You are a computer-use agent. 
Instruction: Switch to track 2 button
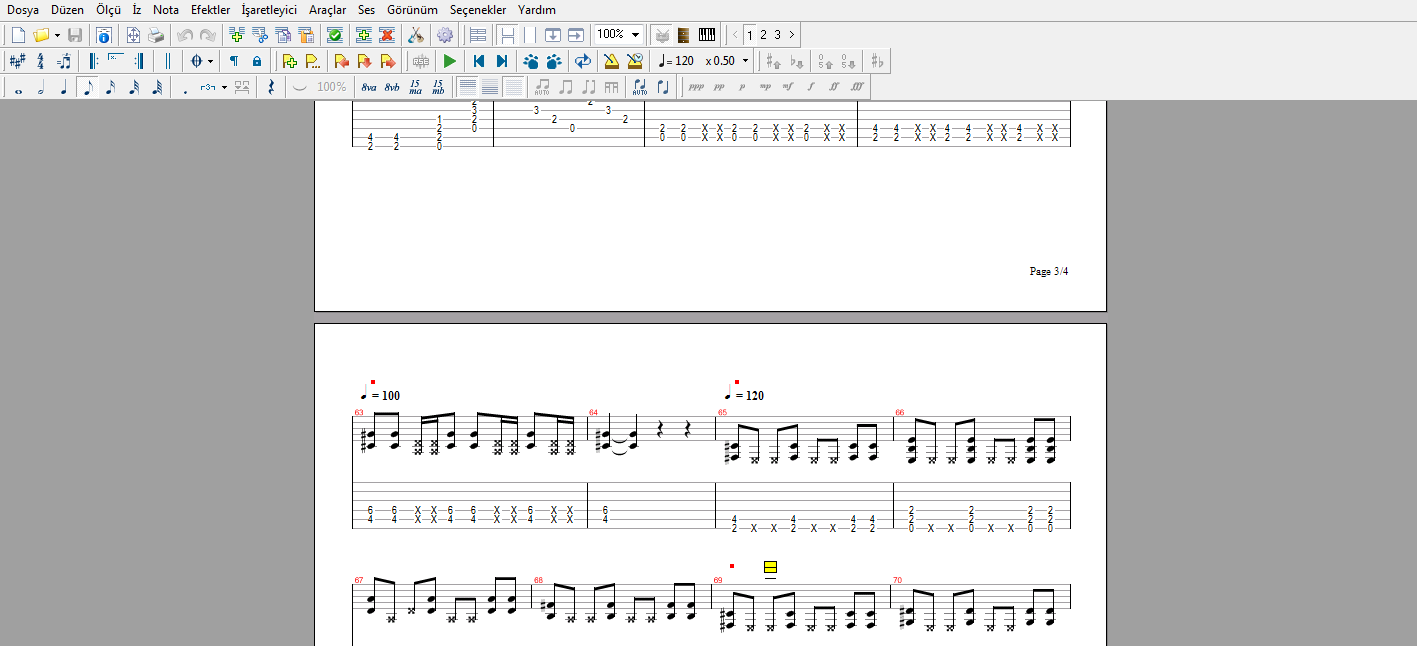[763, 35]
